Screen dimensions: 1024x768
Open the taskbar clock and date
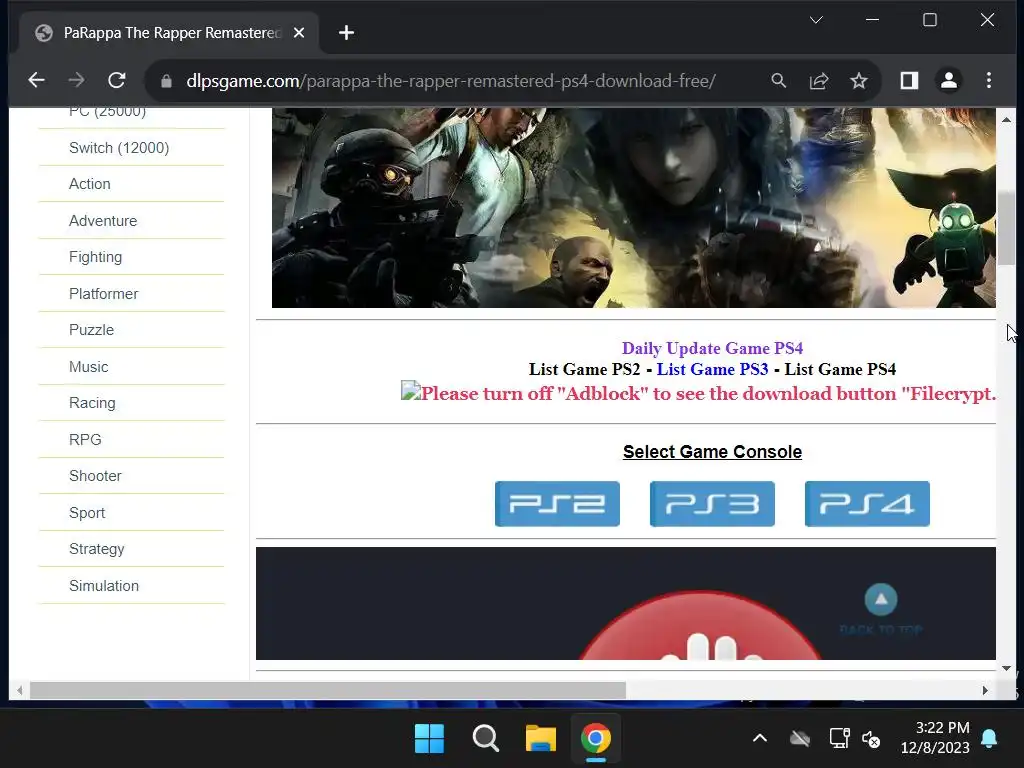click(x=935, y=737)
